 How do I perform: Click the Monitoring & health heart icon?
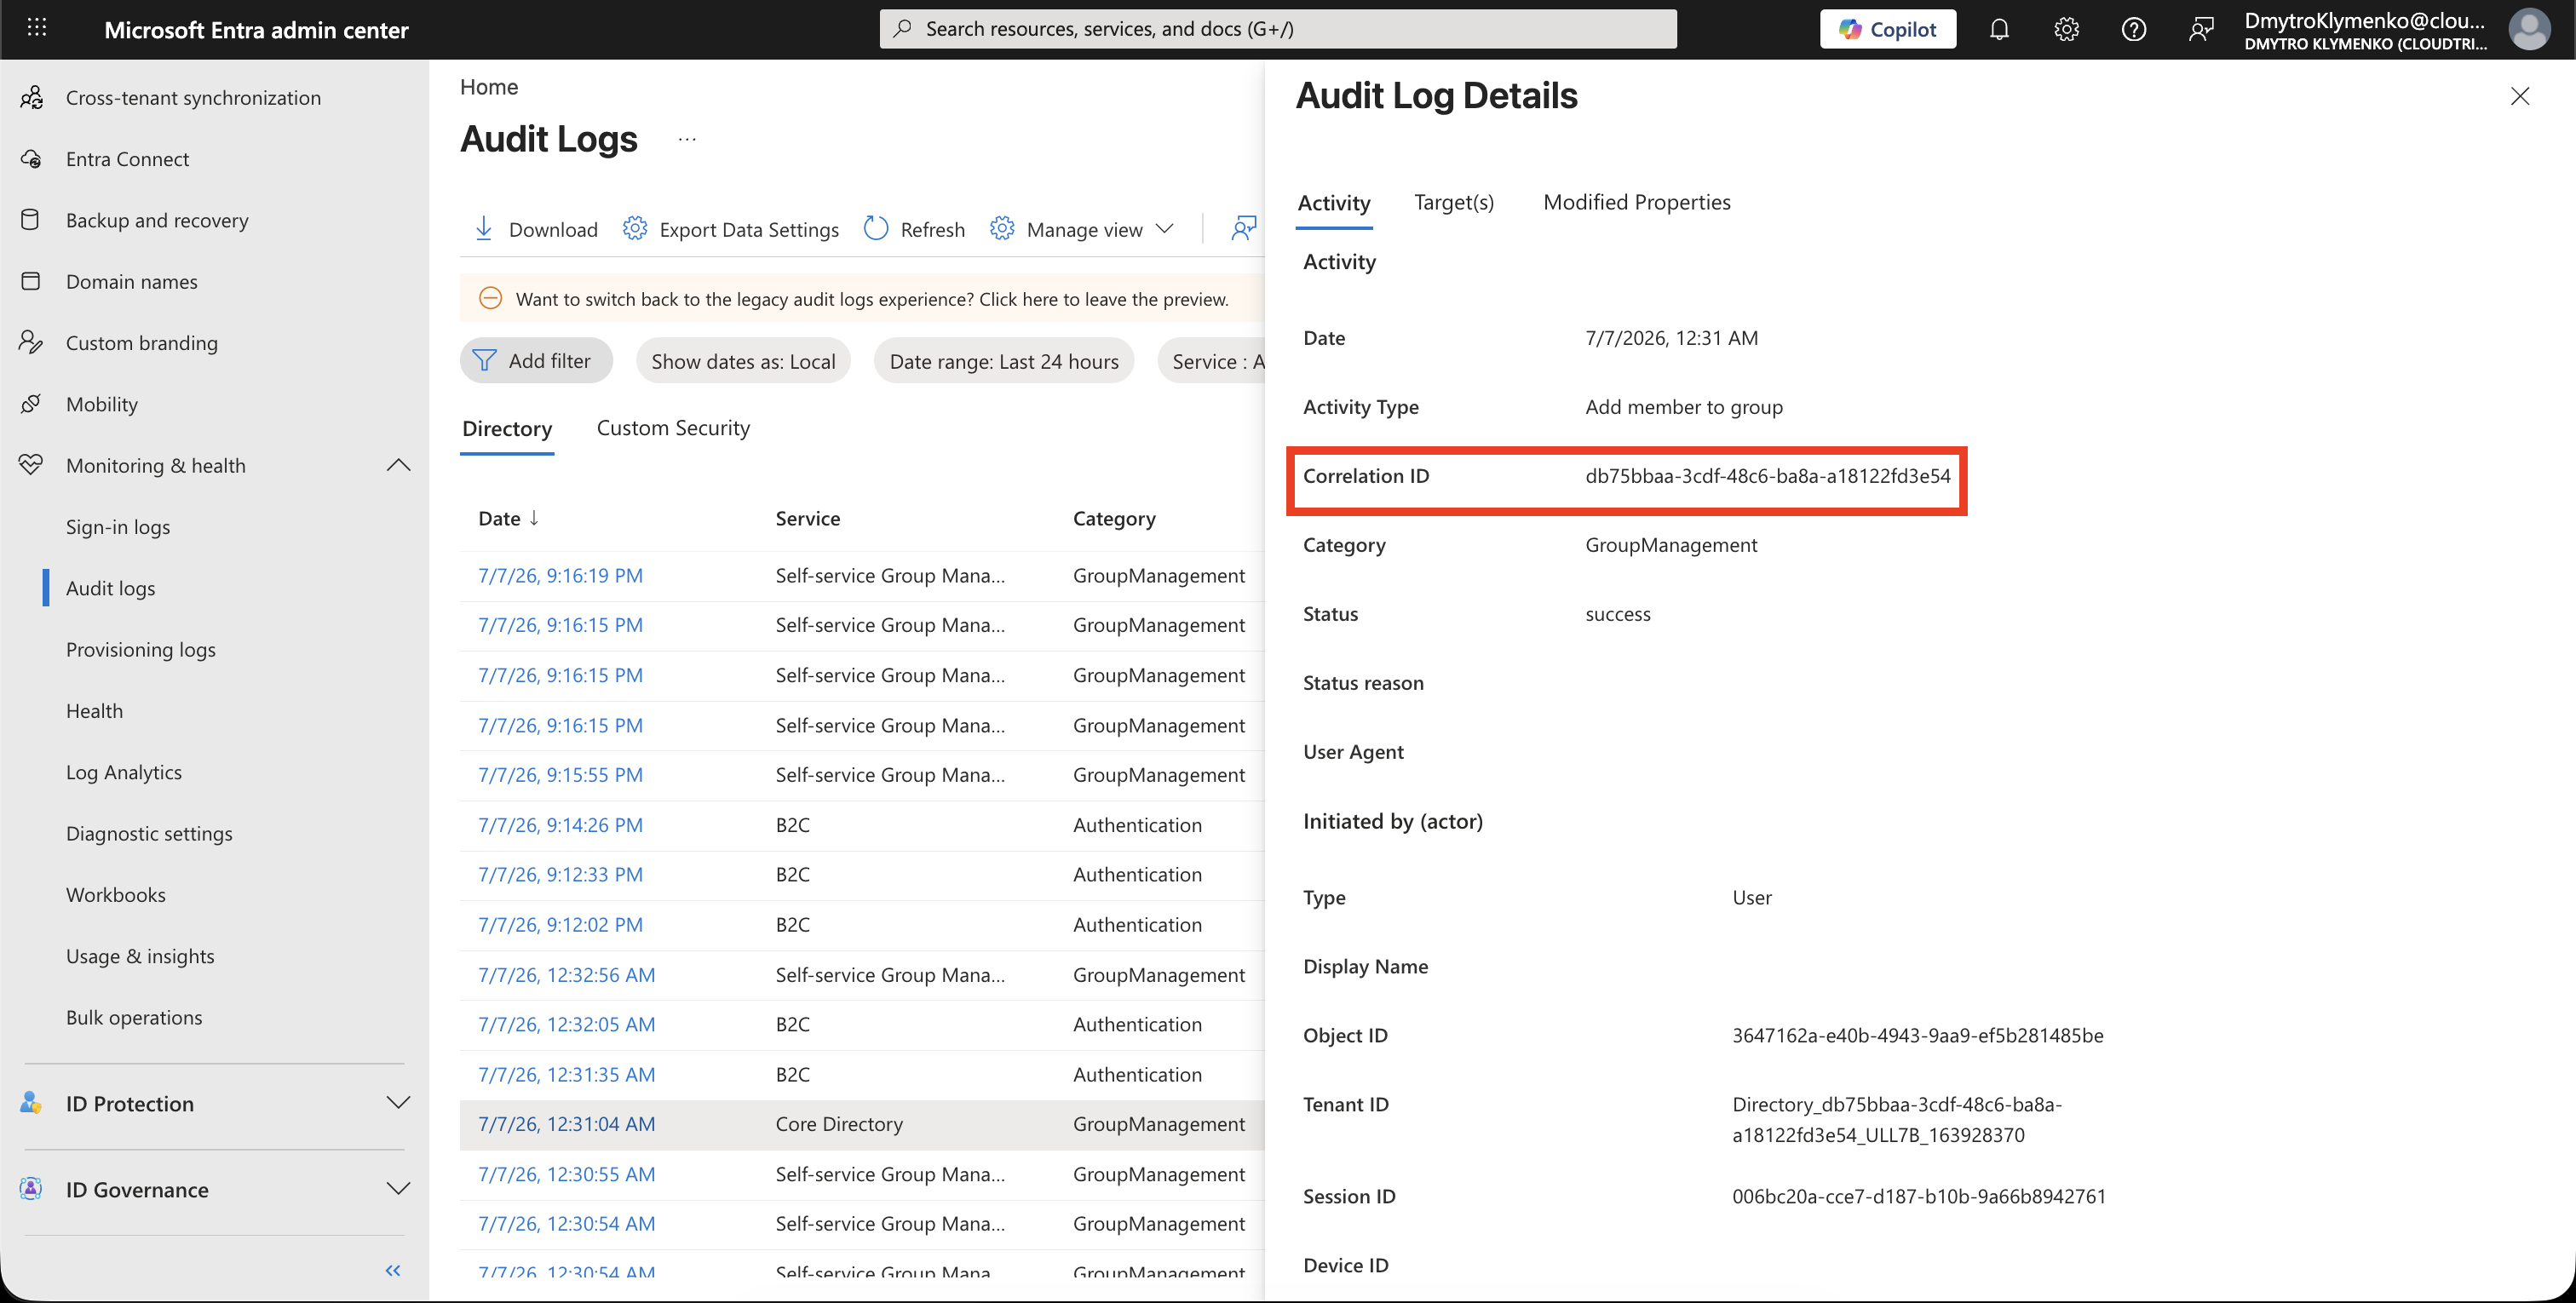click(x=31, y=464)
